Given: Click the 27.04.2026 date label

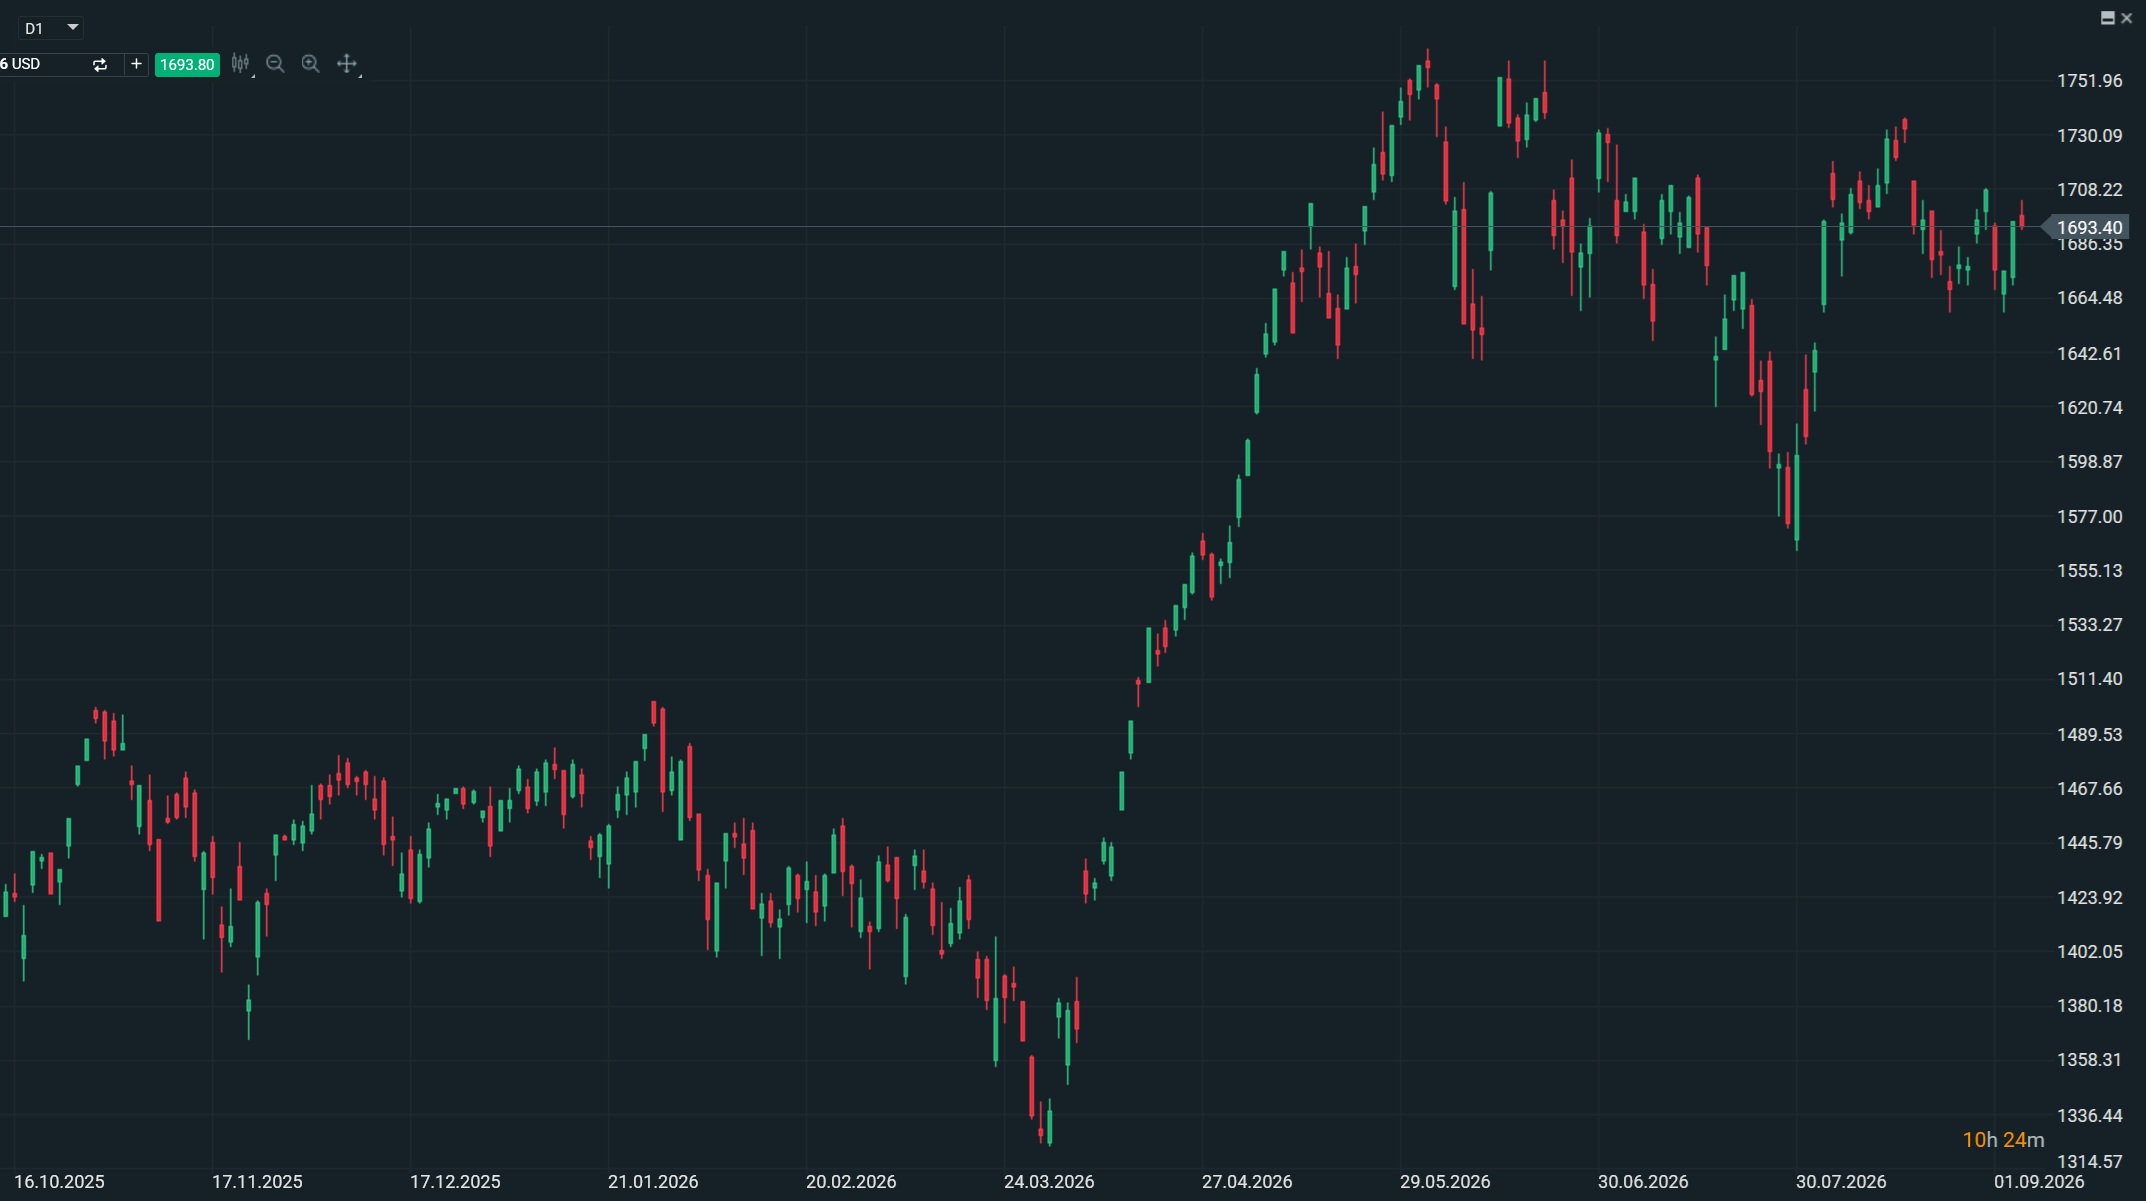Looking at the screenshot, I should pos(1247,1182).
